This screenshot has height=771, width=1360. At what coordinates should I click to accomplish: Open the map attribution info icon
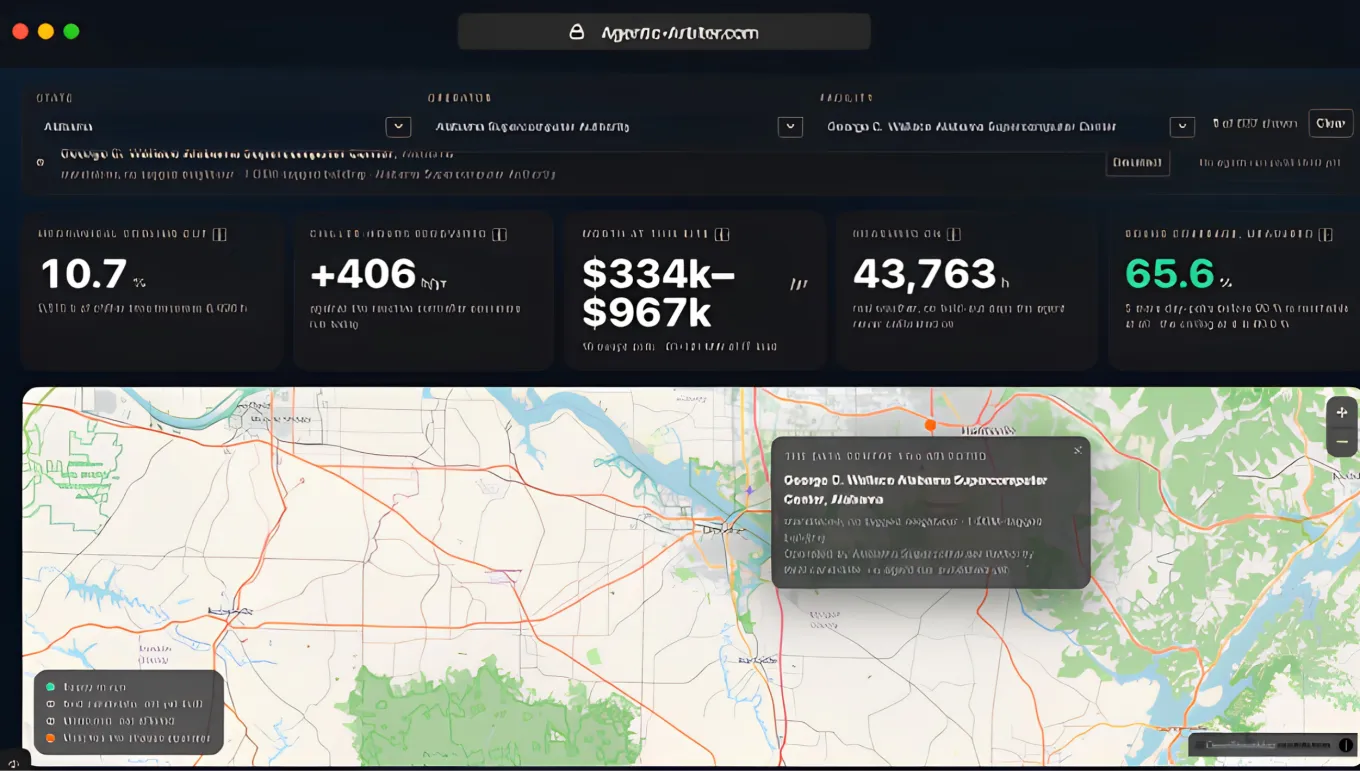click(x=1345, y=745)
